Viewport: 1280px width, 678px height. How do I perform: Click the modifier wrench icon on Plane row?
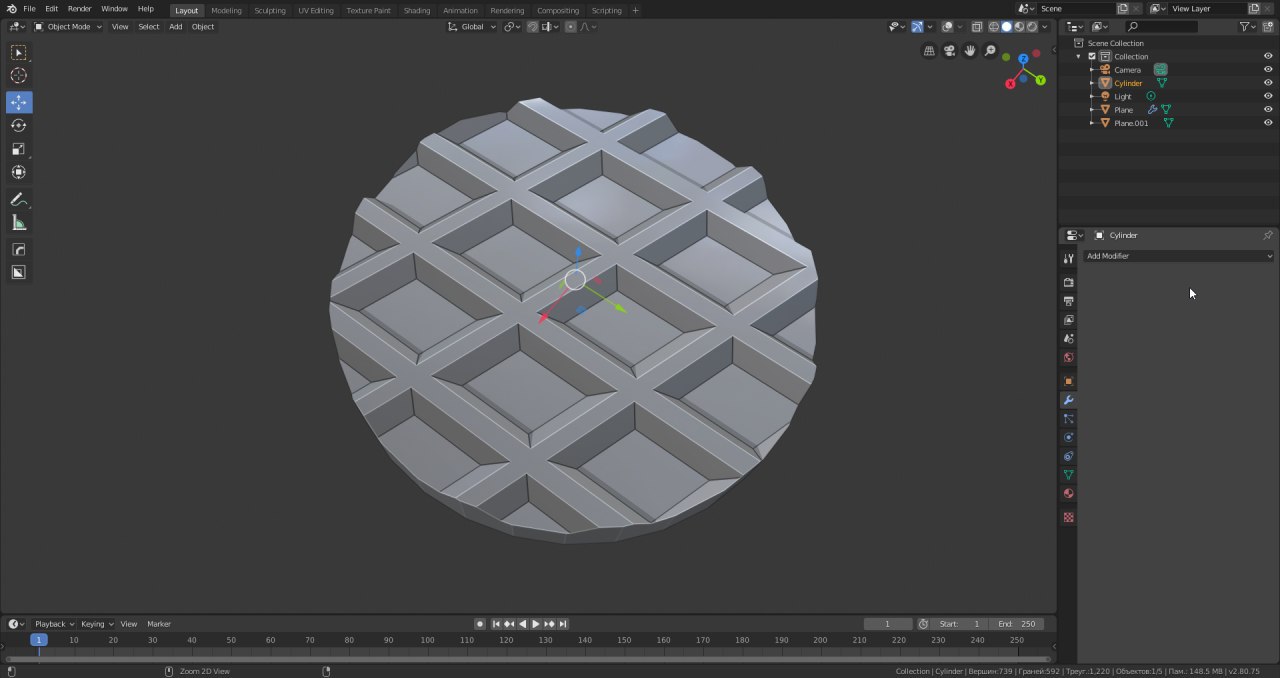coord(1152,110)
